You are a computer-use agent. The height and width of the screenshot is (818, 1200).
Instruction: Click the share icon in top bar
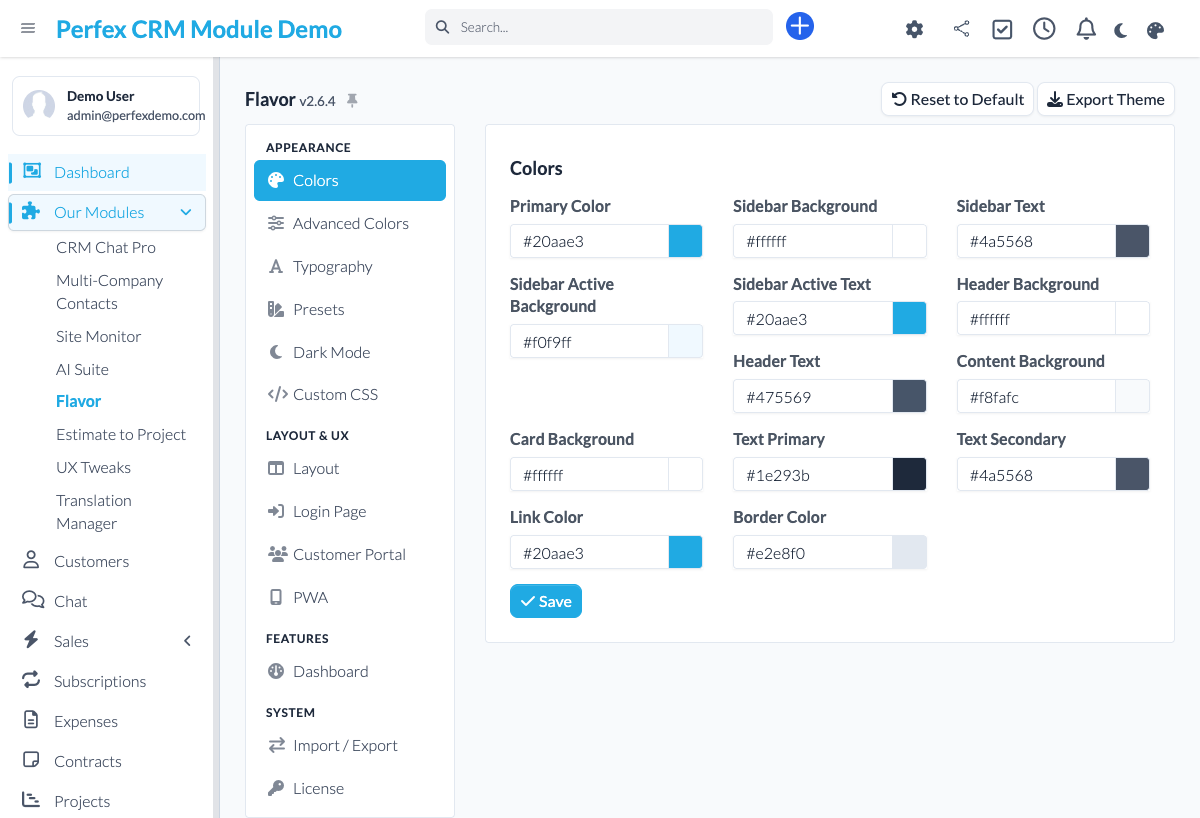point(961,29)
